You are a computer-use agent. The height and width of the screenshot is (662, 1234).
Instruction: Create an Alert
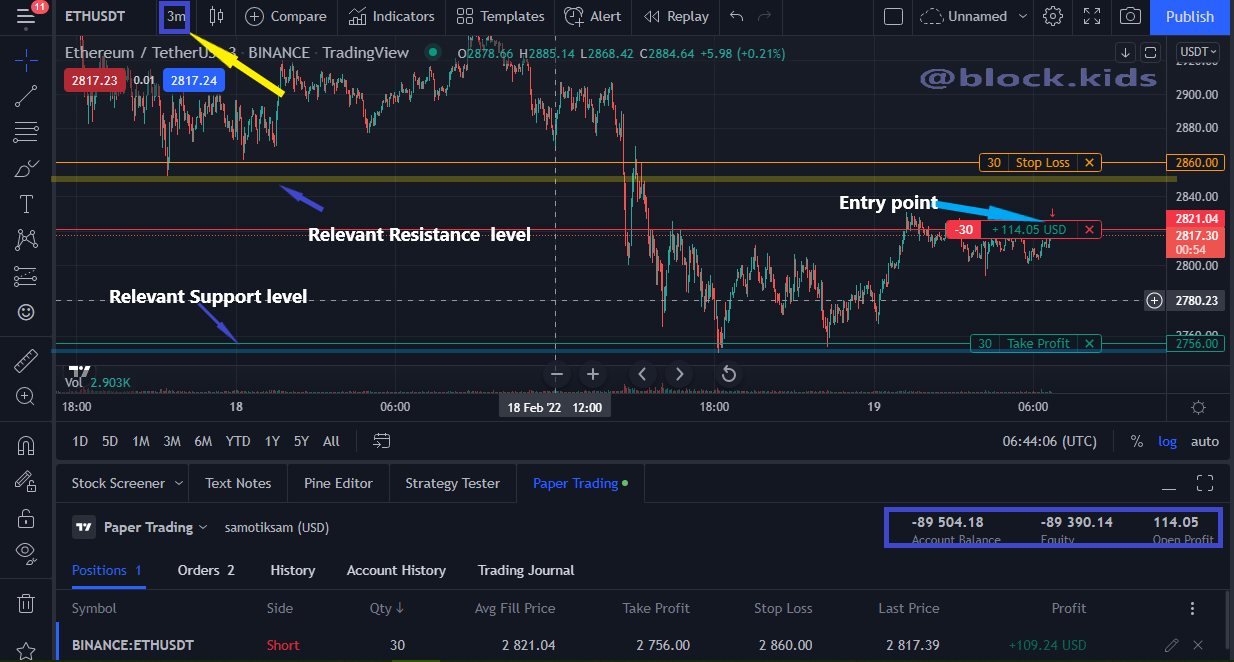point(592,16)
